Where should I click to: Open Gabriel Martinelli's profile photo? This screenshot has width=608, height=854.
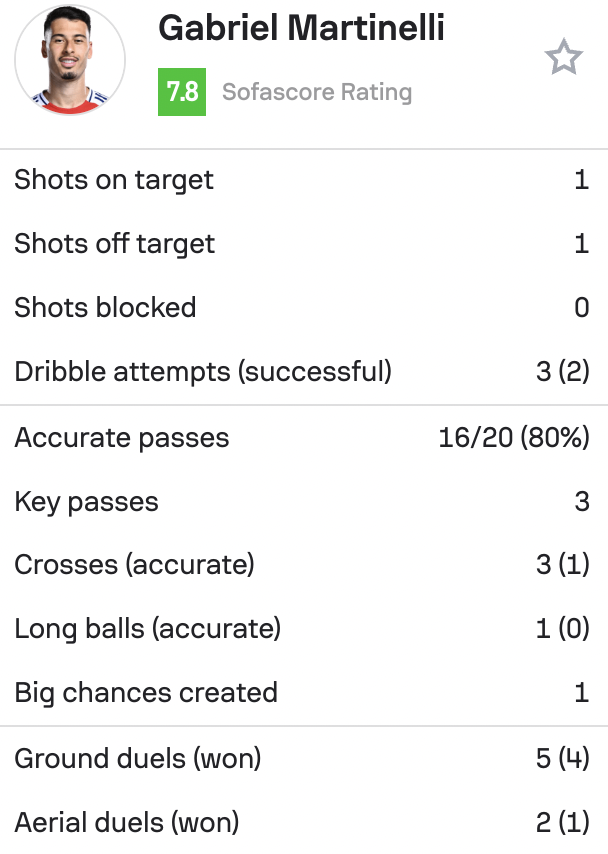tap(70, 59)
